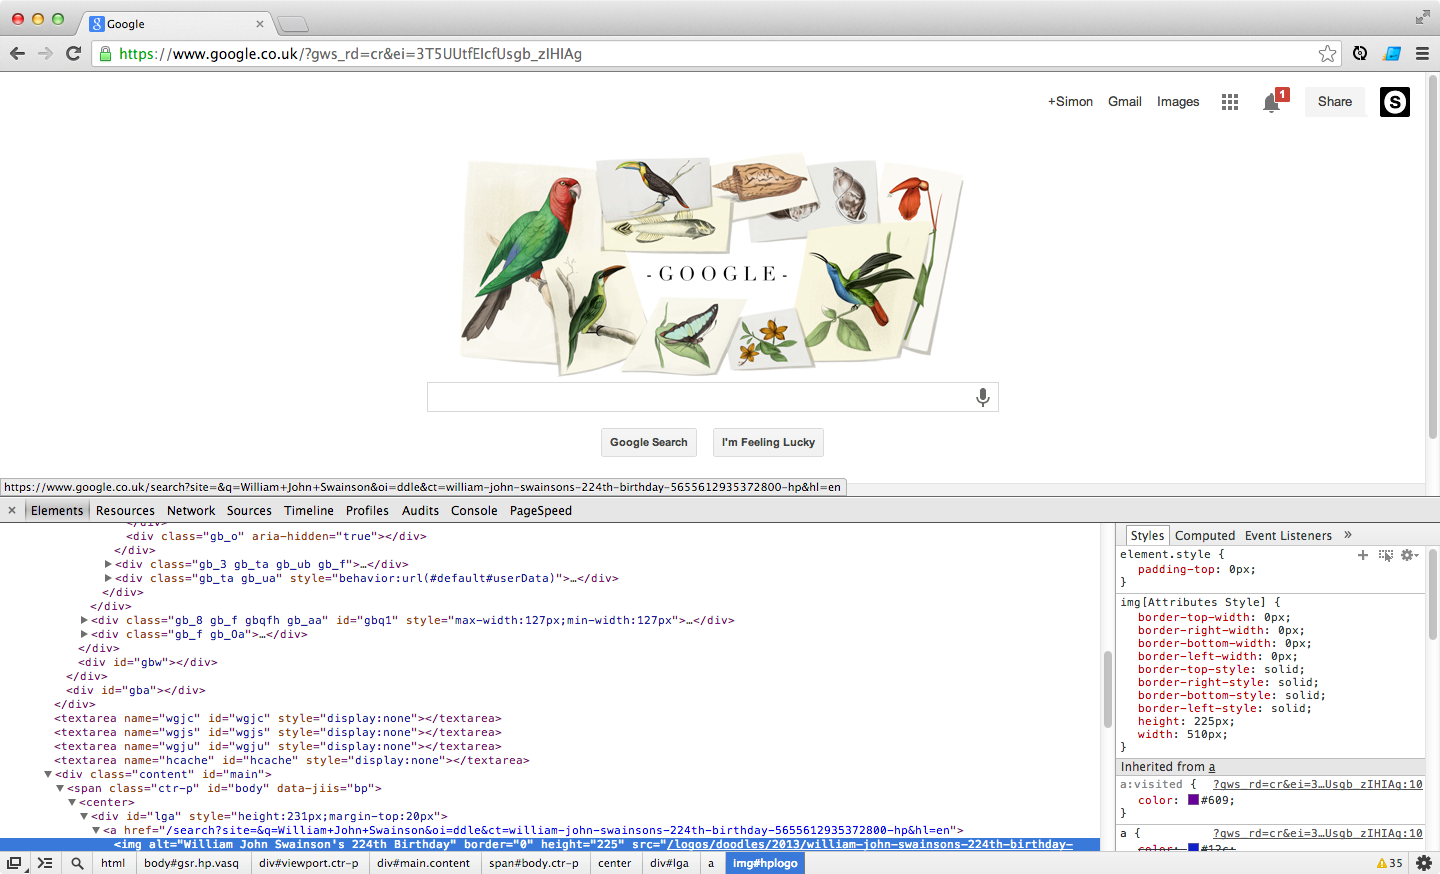Select the body#gsr.hp.vasq breadcrumb
The width and height of the screenshot is (1440, 874).
click(x=191, y=863)
